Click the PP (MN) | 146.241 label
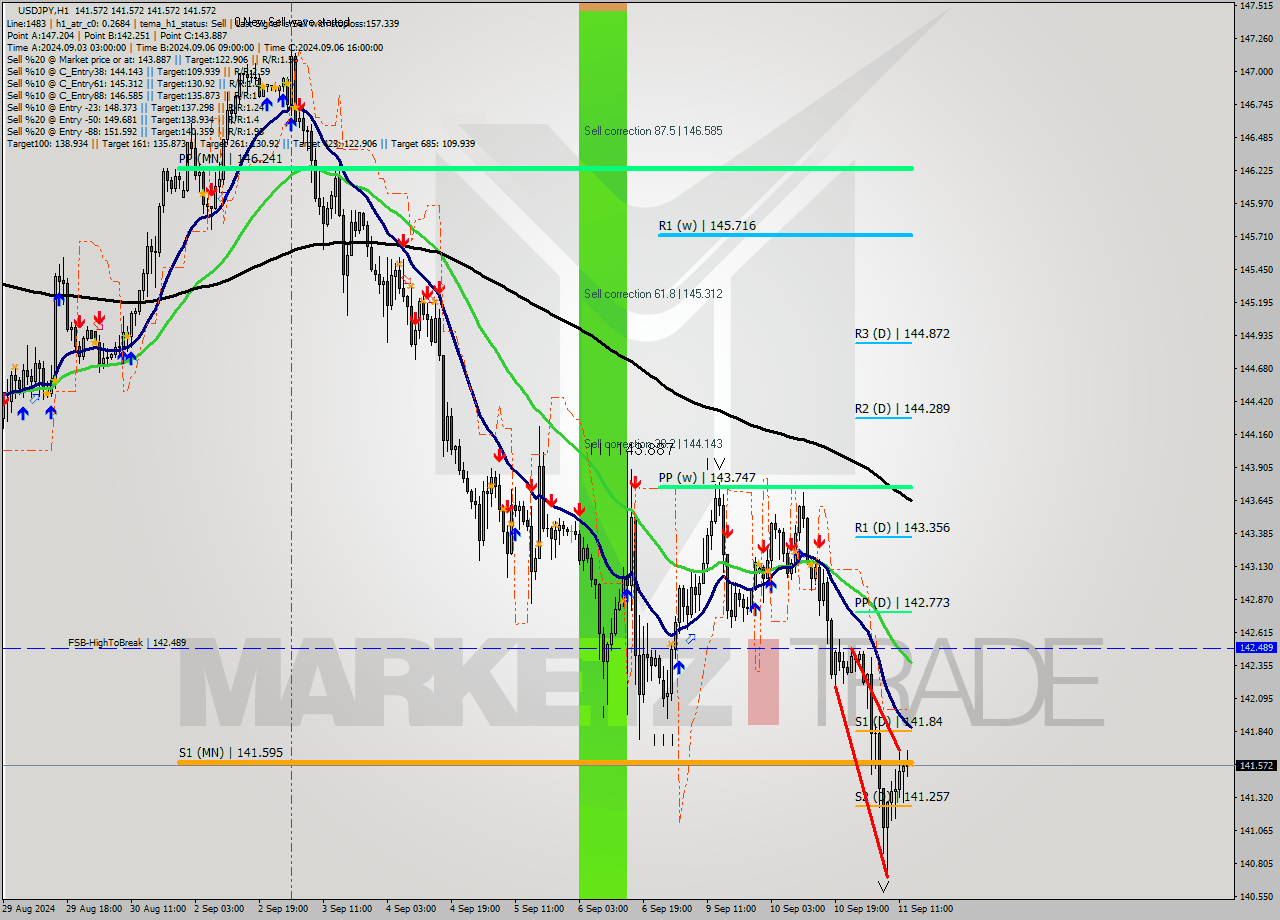Screen dimensions: 1280x920 point(230,159)
